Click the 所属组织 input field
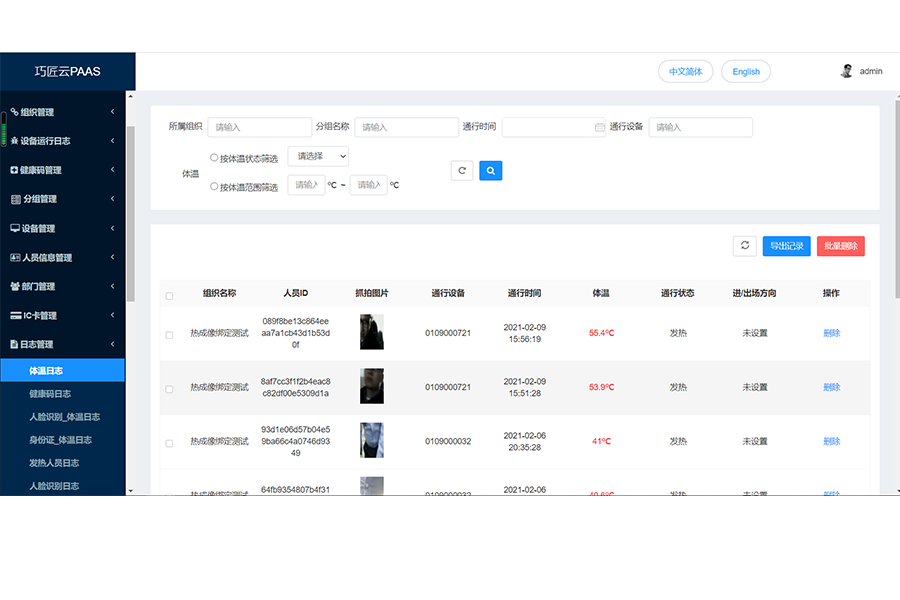 tap(259, 127)
